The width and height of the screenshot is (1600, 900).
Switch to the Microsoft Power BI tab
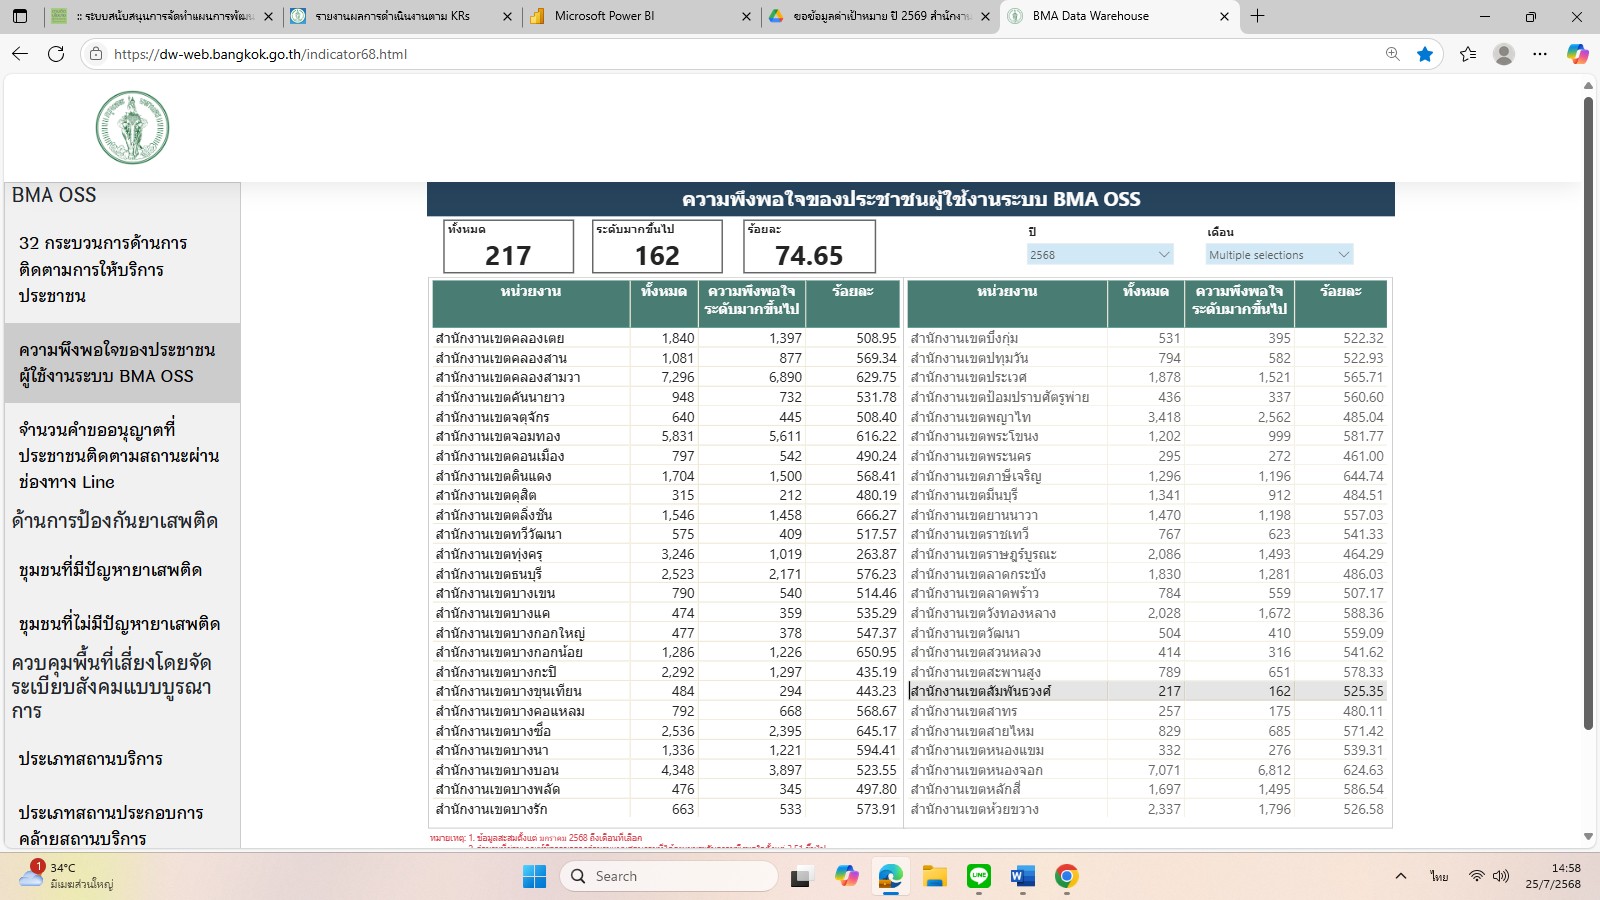(x=640, y=16)
